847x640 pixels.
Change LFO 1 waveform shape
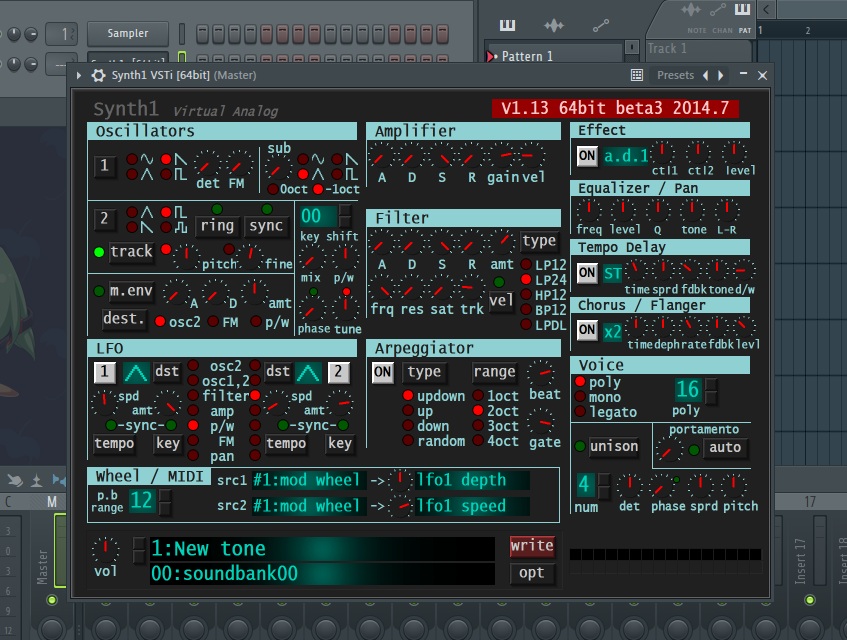click(x=136, y=372)
